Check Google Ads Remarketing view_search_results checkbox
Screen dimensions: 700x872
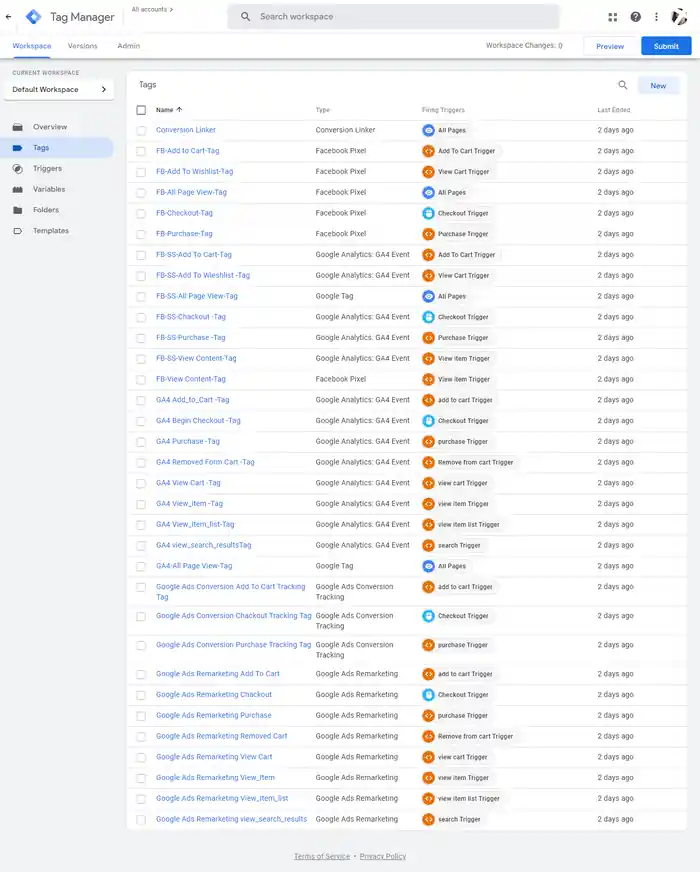(x=141, y=819)
